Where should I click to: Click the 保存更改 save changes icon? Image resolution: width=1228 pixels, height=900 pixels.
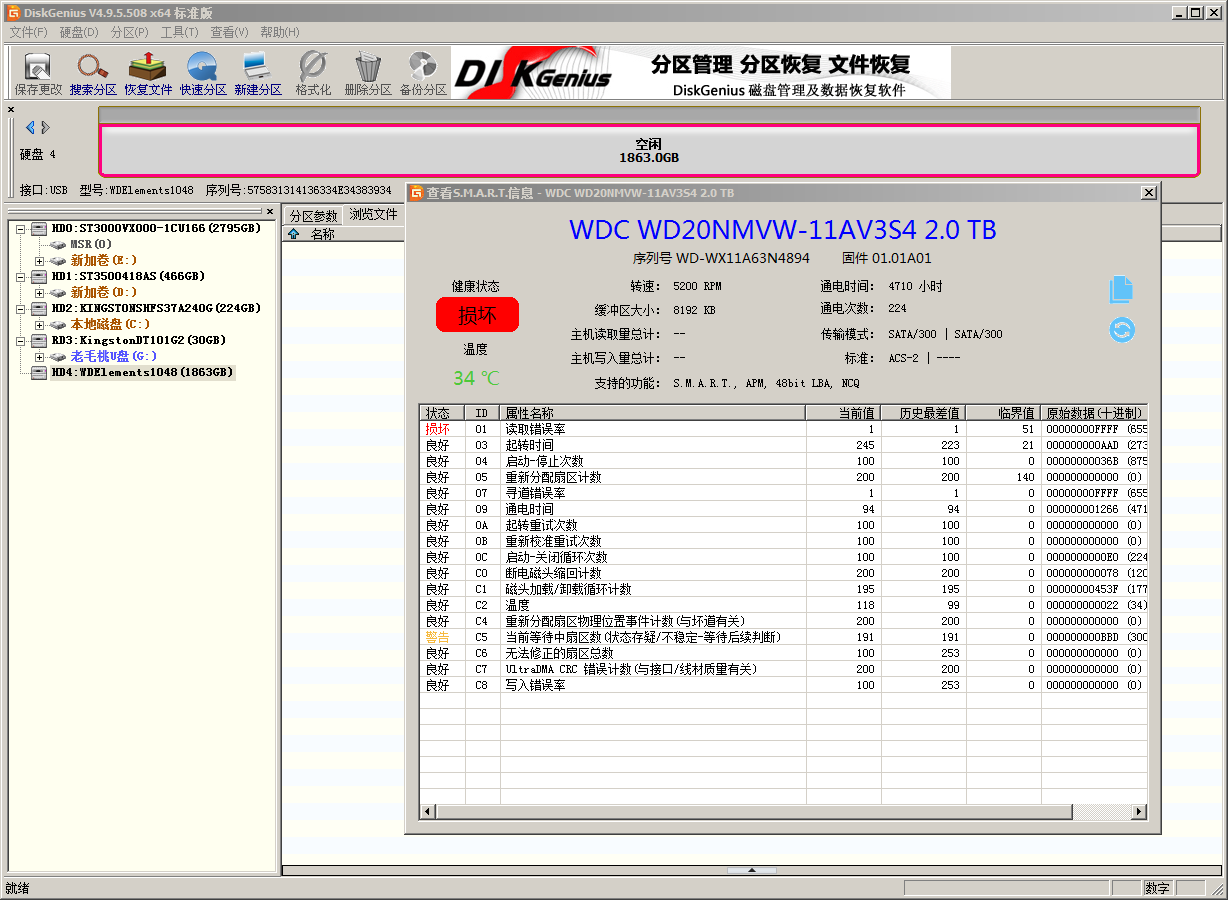tap(37, 71)
